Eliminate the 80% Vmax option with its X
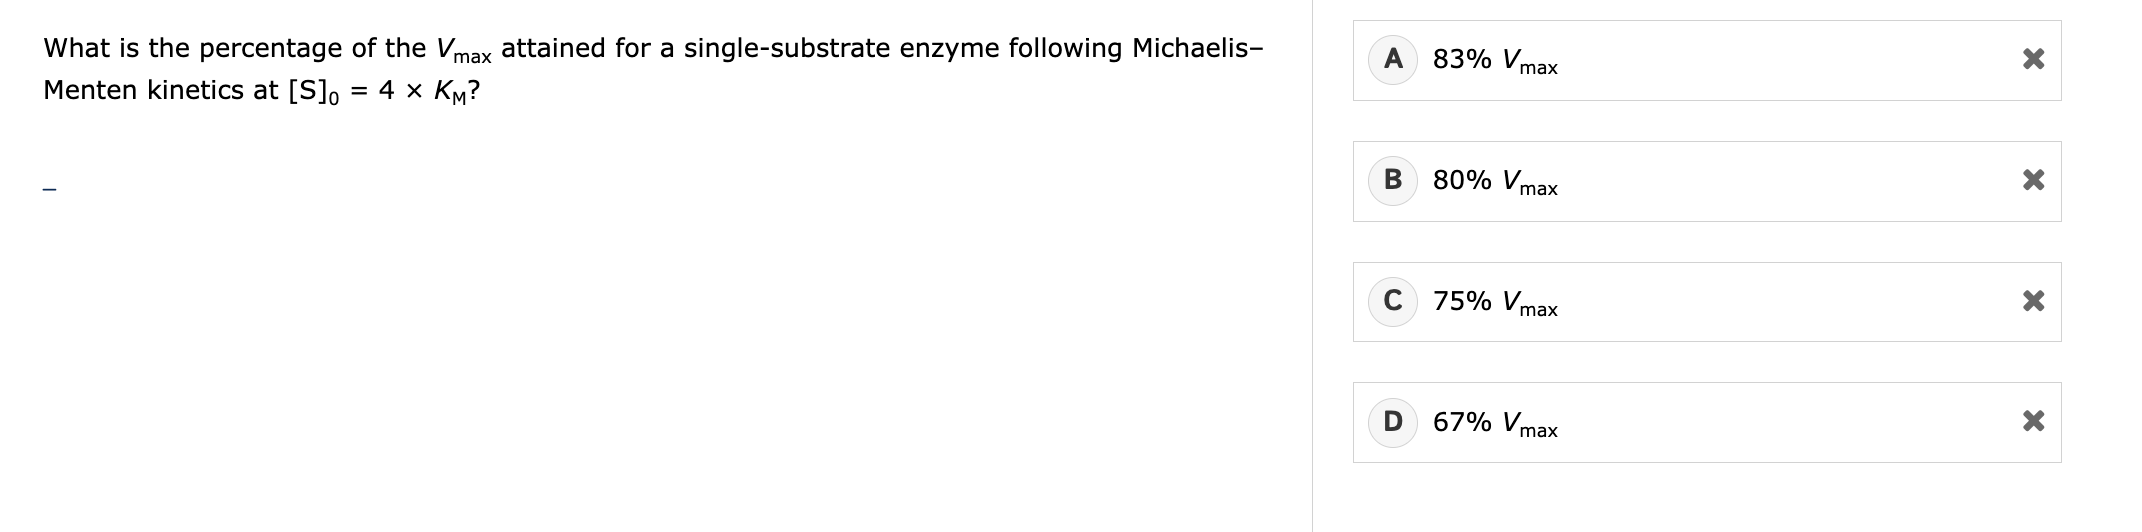 coord(2032,181)
